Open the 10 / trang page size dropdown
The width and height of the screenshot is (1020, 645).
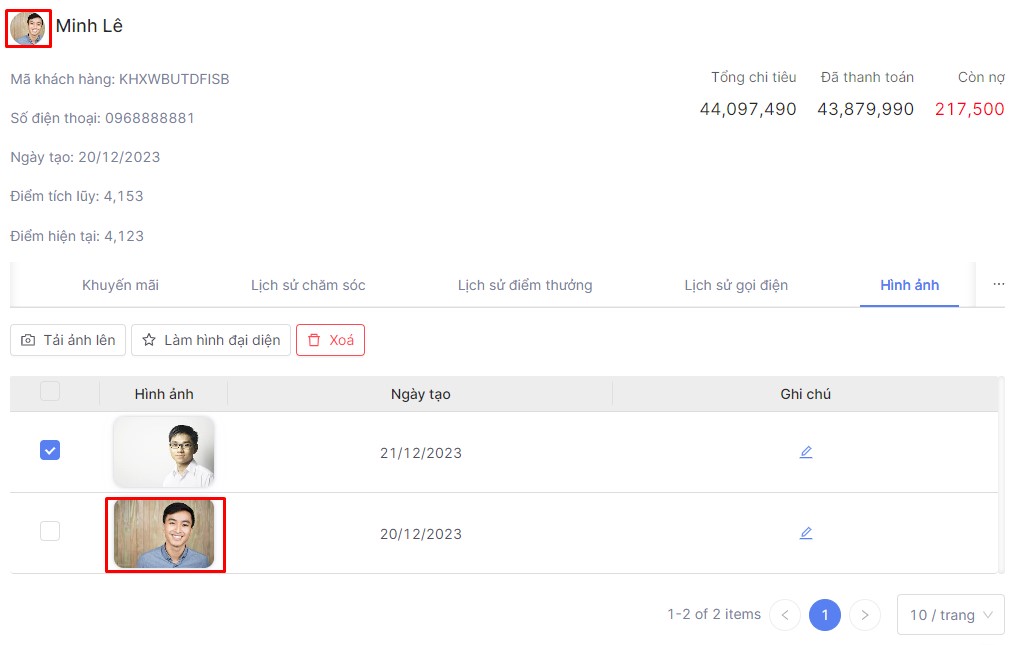click(950, 615)
